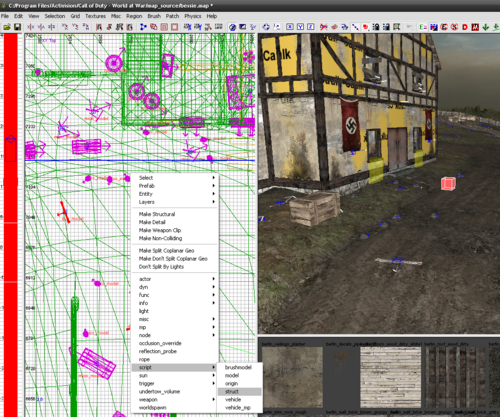This screenshot has height=417, width=500.
Task: Select Make Non-Colliding option
Action: point(175,238)
